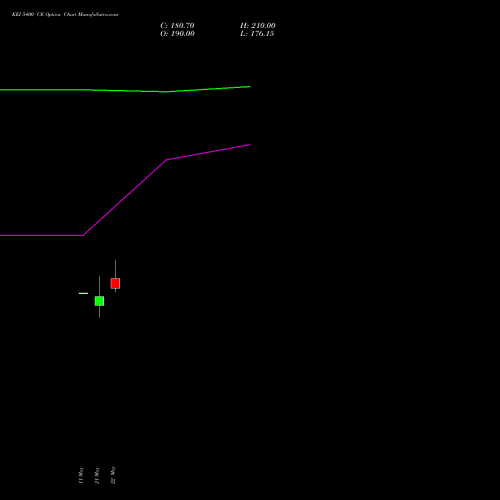
Task: Click the 'C: 180.70' close value
Action: 177,26
